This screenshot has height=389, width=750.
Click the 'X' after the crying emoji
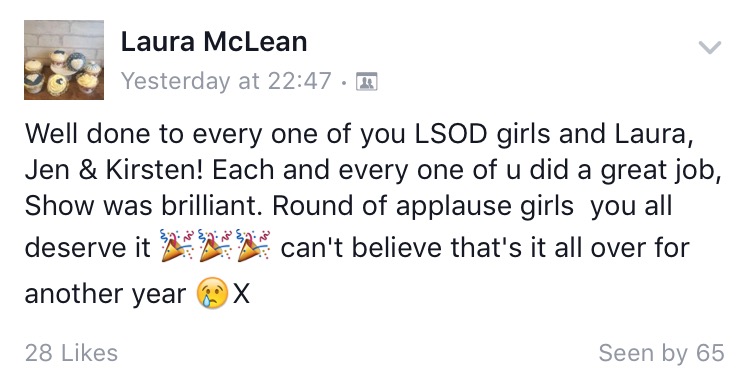click(241, 293)
